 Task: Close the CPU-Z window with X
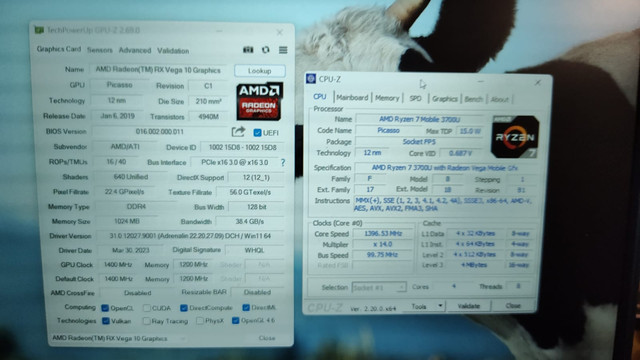point(538,82)
